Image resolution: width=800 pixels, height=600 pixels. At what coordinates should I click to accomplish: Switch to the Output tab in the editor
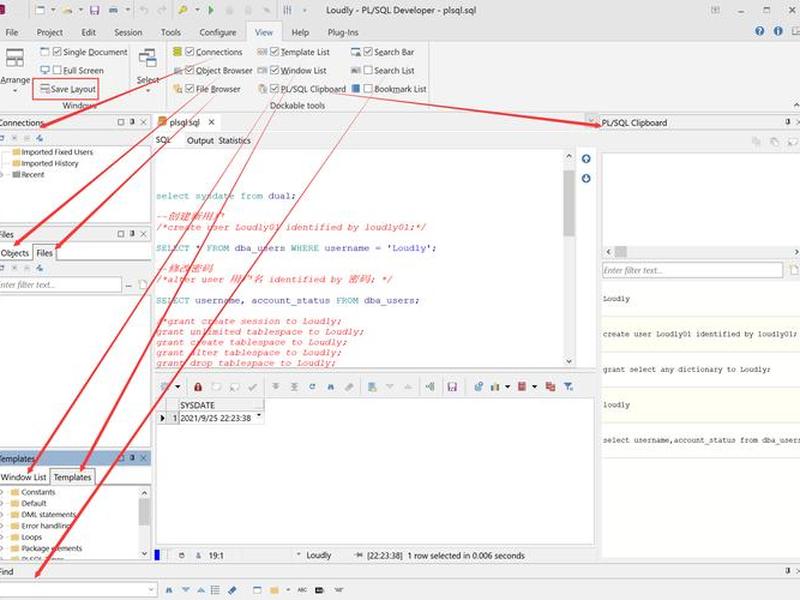click(x=200, y=140)
